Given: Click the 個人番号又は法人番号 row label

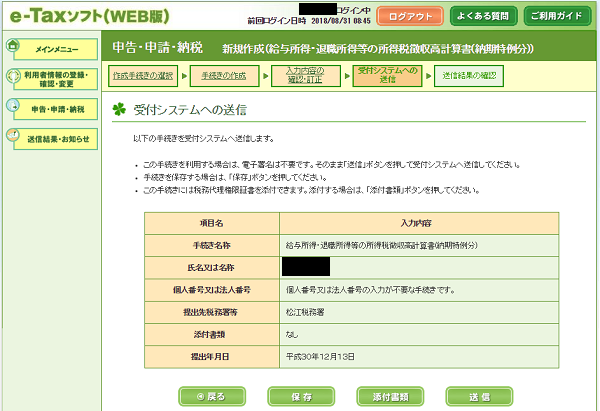Looking at the screenshot, I should coord(212,290).
